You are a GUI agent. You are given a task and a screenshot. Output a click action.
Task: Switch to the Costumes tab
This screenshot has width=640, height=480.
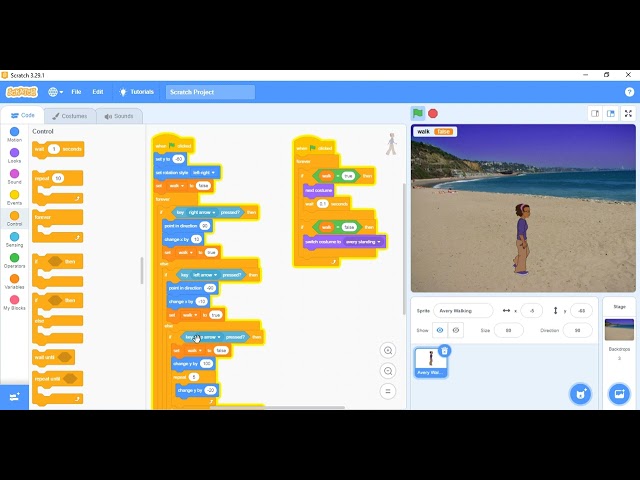[x=70, y=116]
